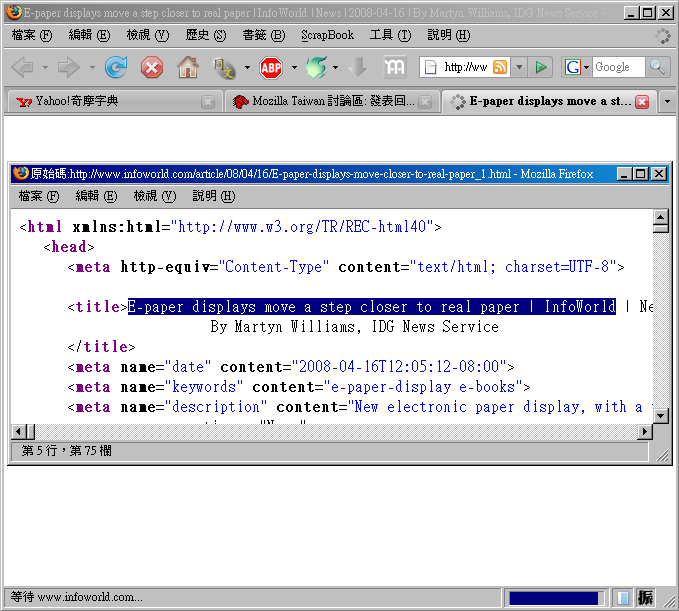Open the ScrapBook menu
The width and height of the screenshot is (679, 611).
pyautogui.click(x=327, y=35)
